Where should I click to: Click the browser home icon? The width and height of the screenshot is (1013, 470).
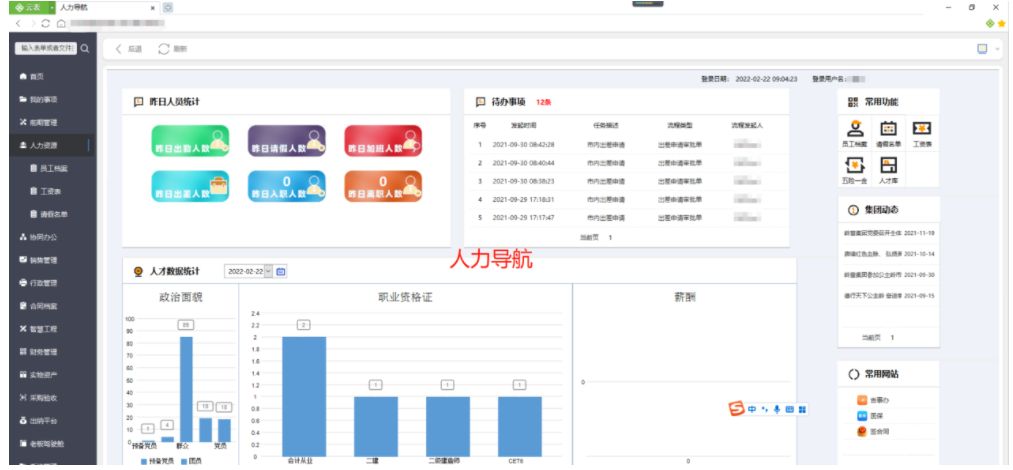[61, 23]
